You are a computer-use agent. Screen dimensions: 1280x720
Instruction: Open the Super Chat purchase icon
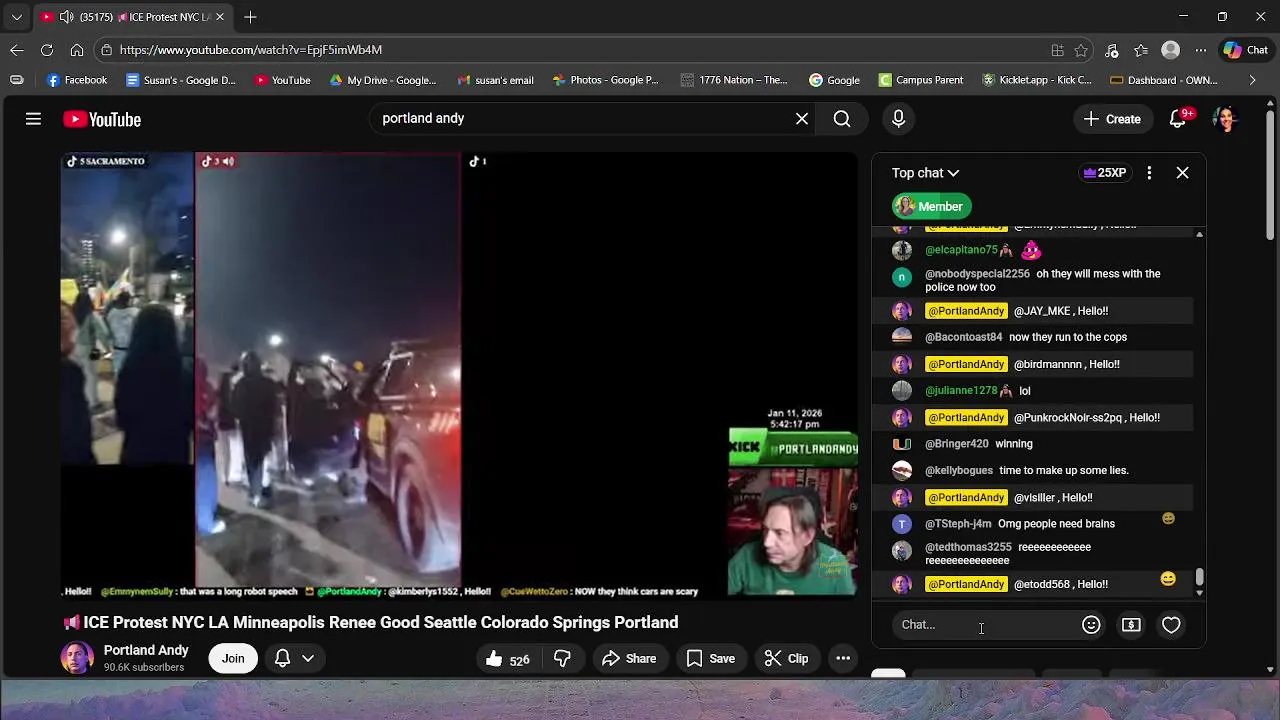point(1131,625)
